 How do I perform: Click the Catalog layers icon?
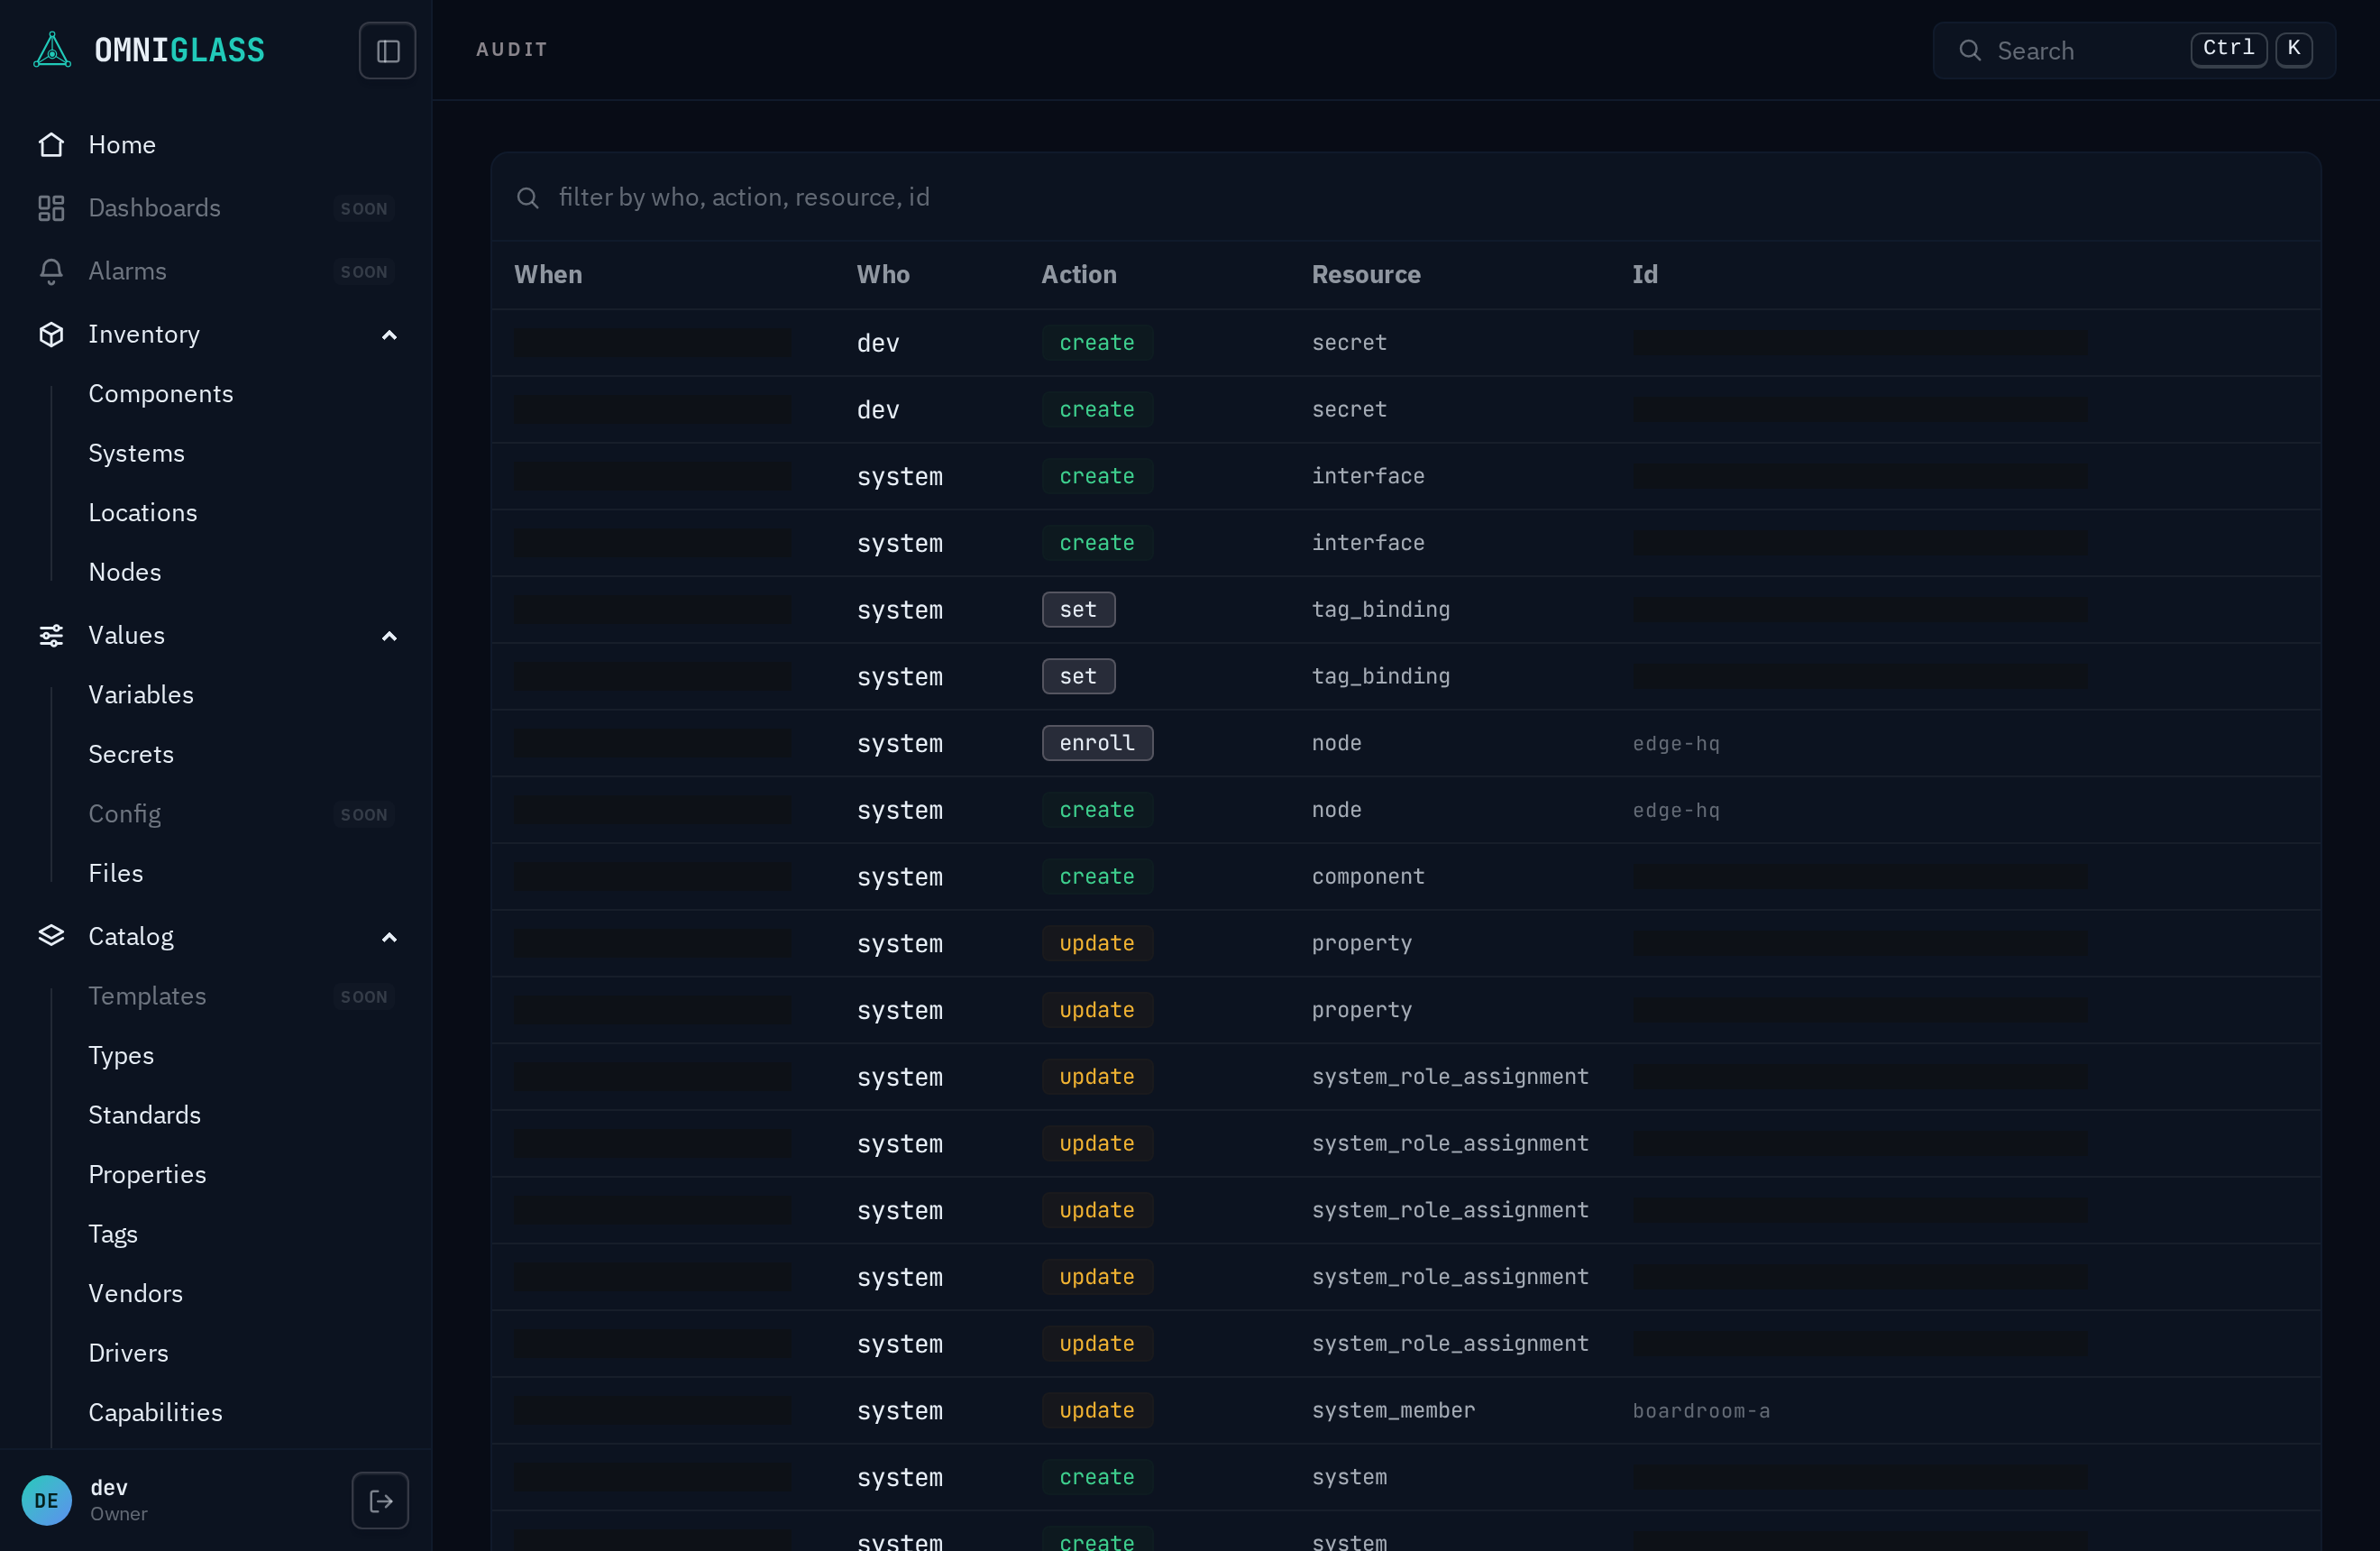pyautogui.click(x=51, y=936)
